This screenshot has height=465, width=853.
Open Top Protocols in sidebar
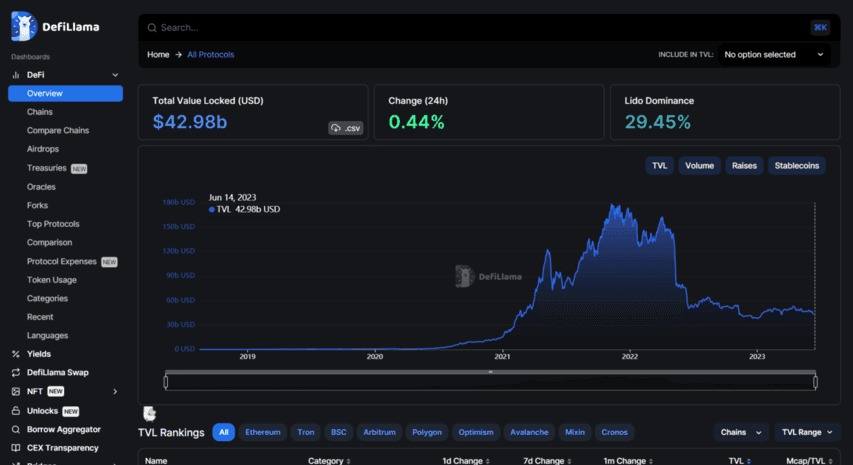coord(53,224)
